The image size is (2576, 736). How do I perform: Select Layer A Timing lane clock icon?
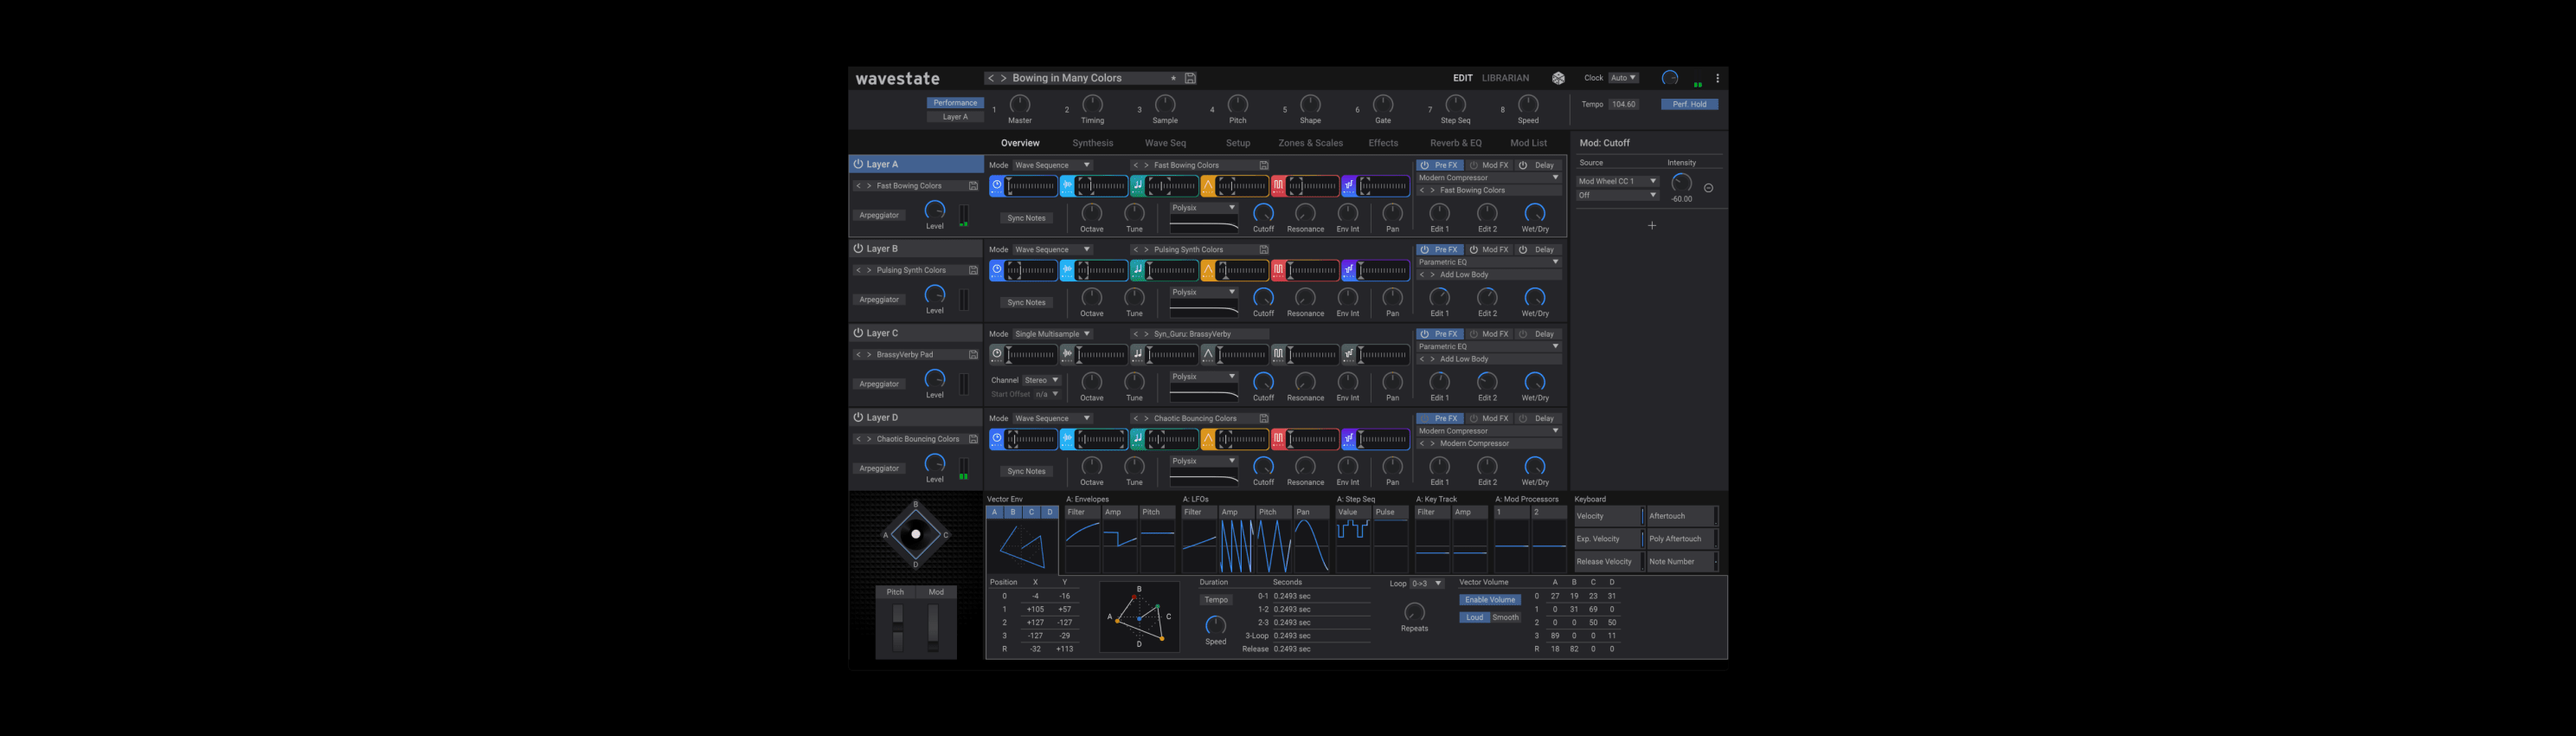(997, 186)
